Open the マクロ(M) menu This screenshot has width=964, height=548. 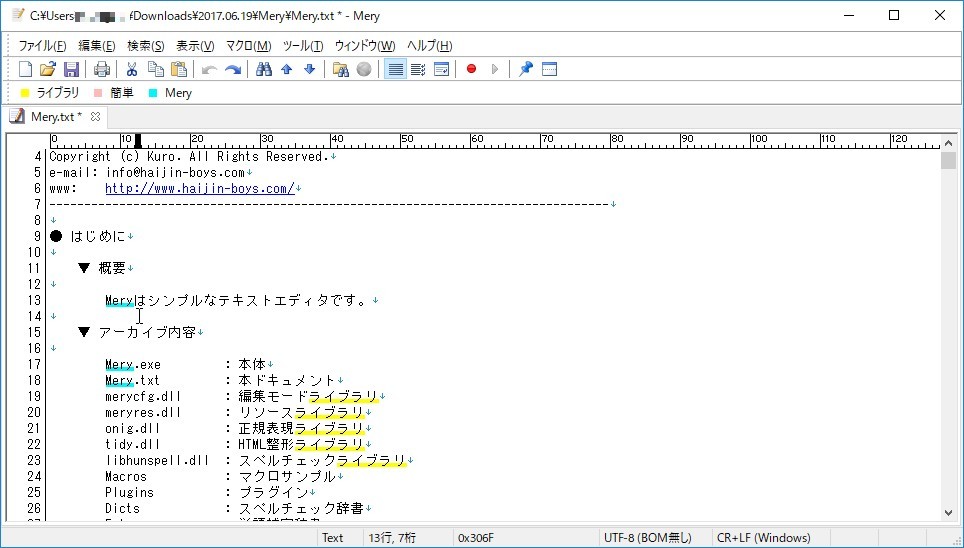tap(248, 46)
